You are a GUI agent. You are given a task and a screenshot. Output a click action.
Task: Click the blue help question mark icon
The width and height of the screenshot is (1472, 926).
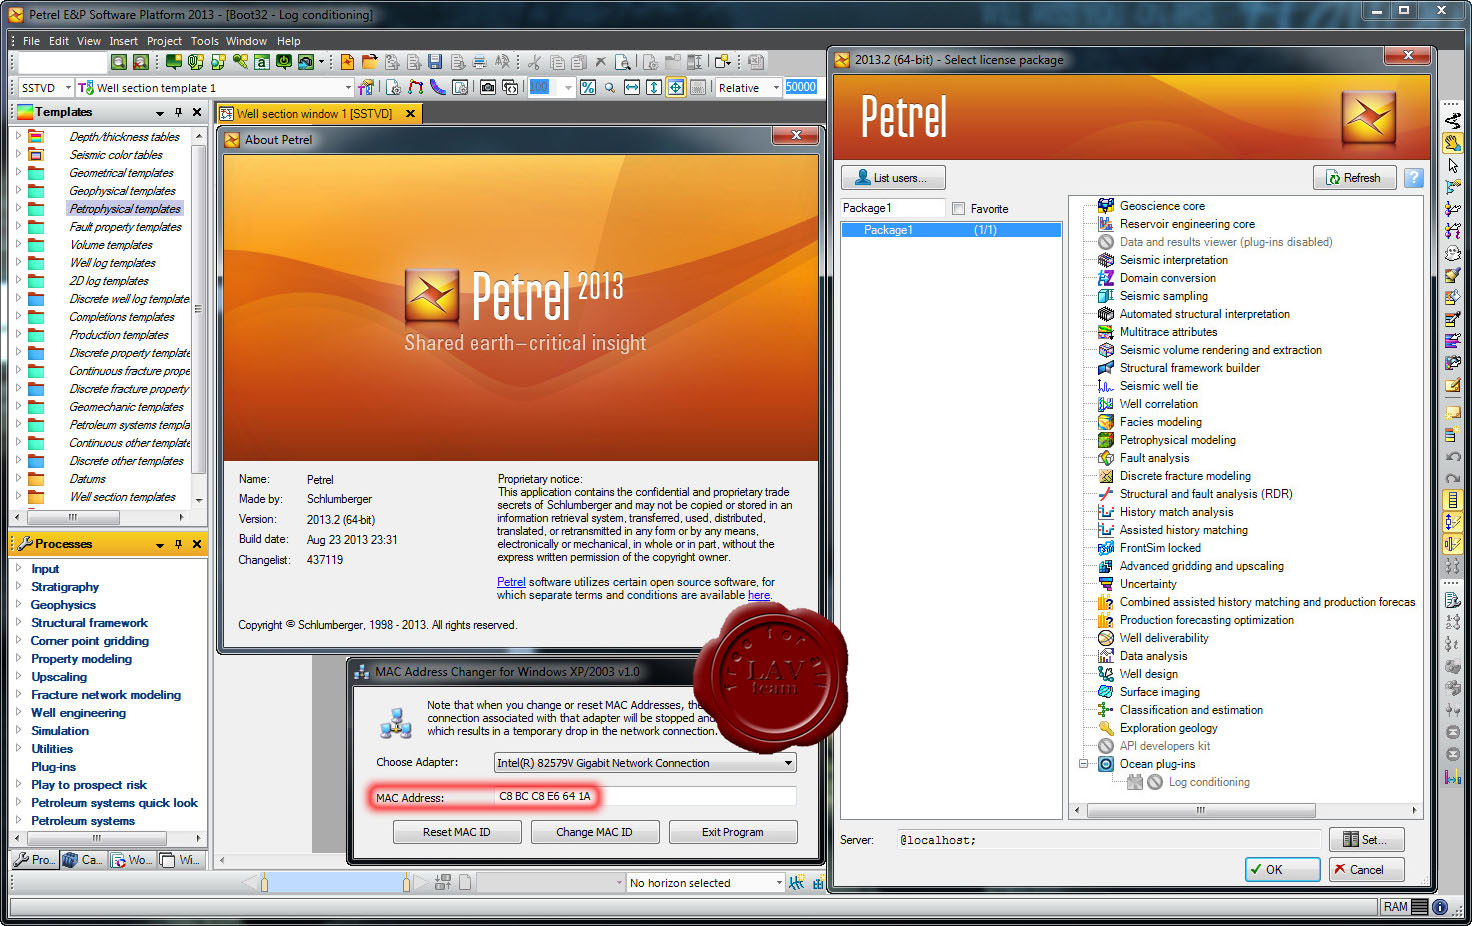[1413, 178]
